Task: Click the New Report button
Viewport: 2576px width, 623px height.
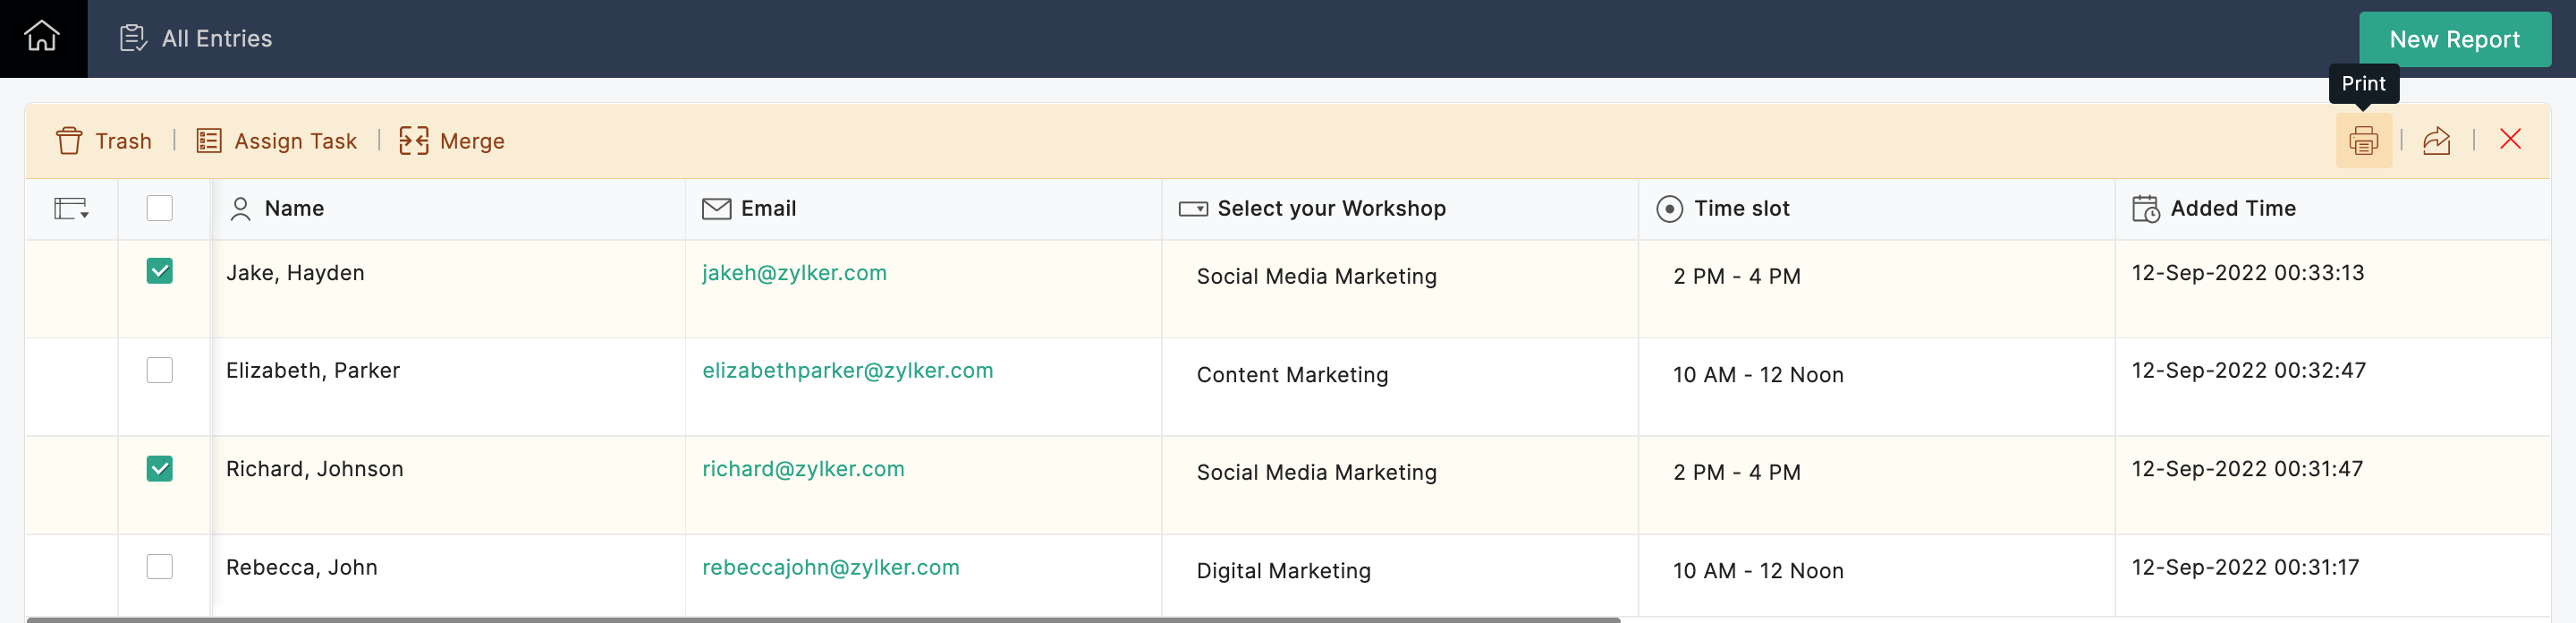Action: click(x=2454, y=39)
